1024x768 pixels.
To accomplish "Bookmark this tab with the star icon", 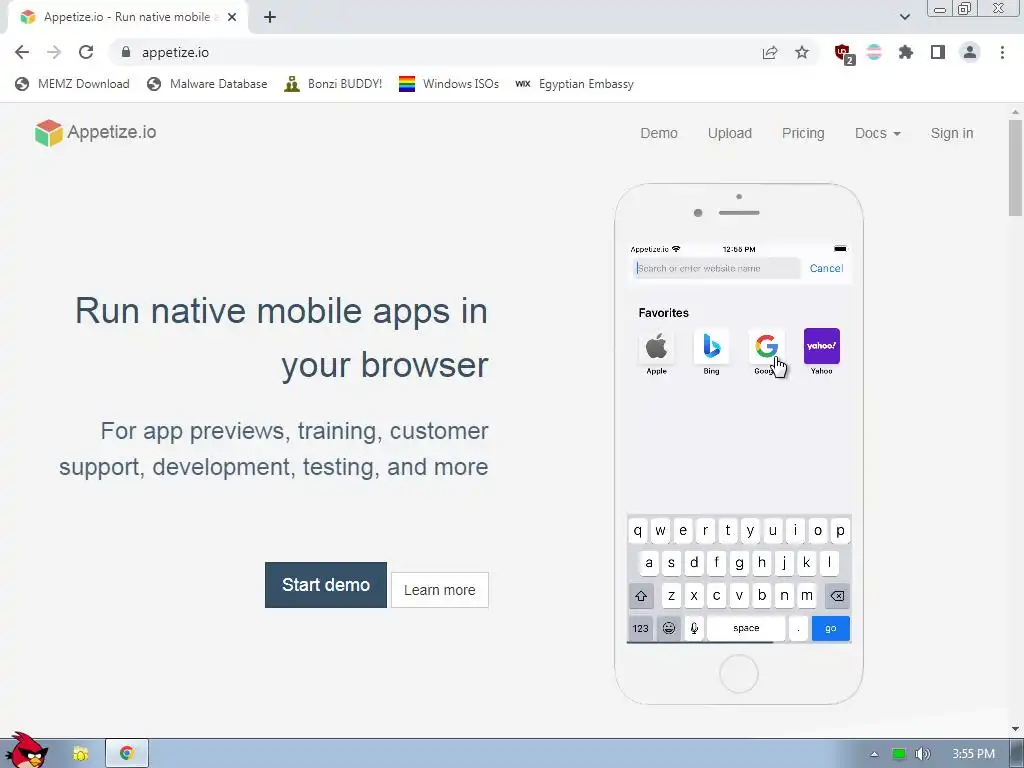I will click(x=802, y=52).
